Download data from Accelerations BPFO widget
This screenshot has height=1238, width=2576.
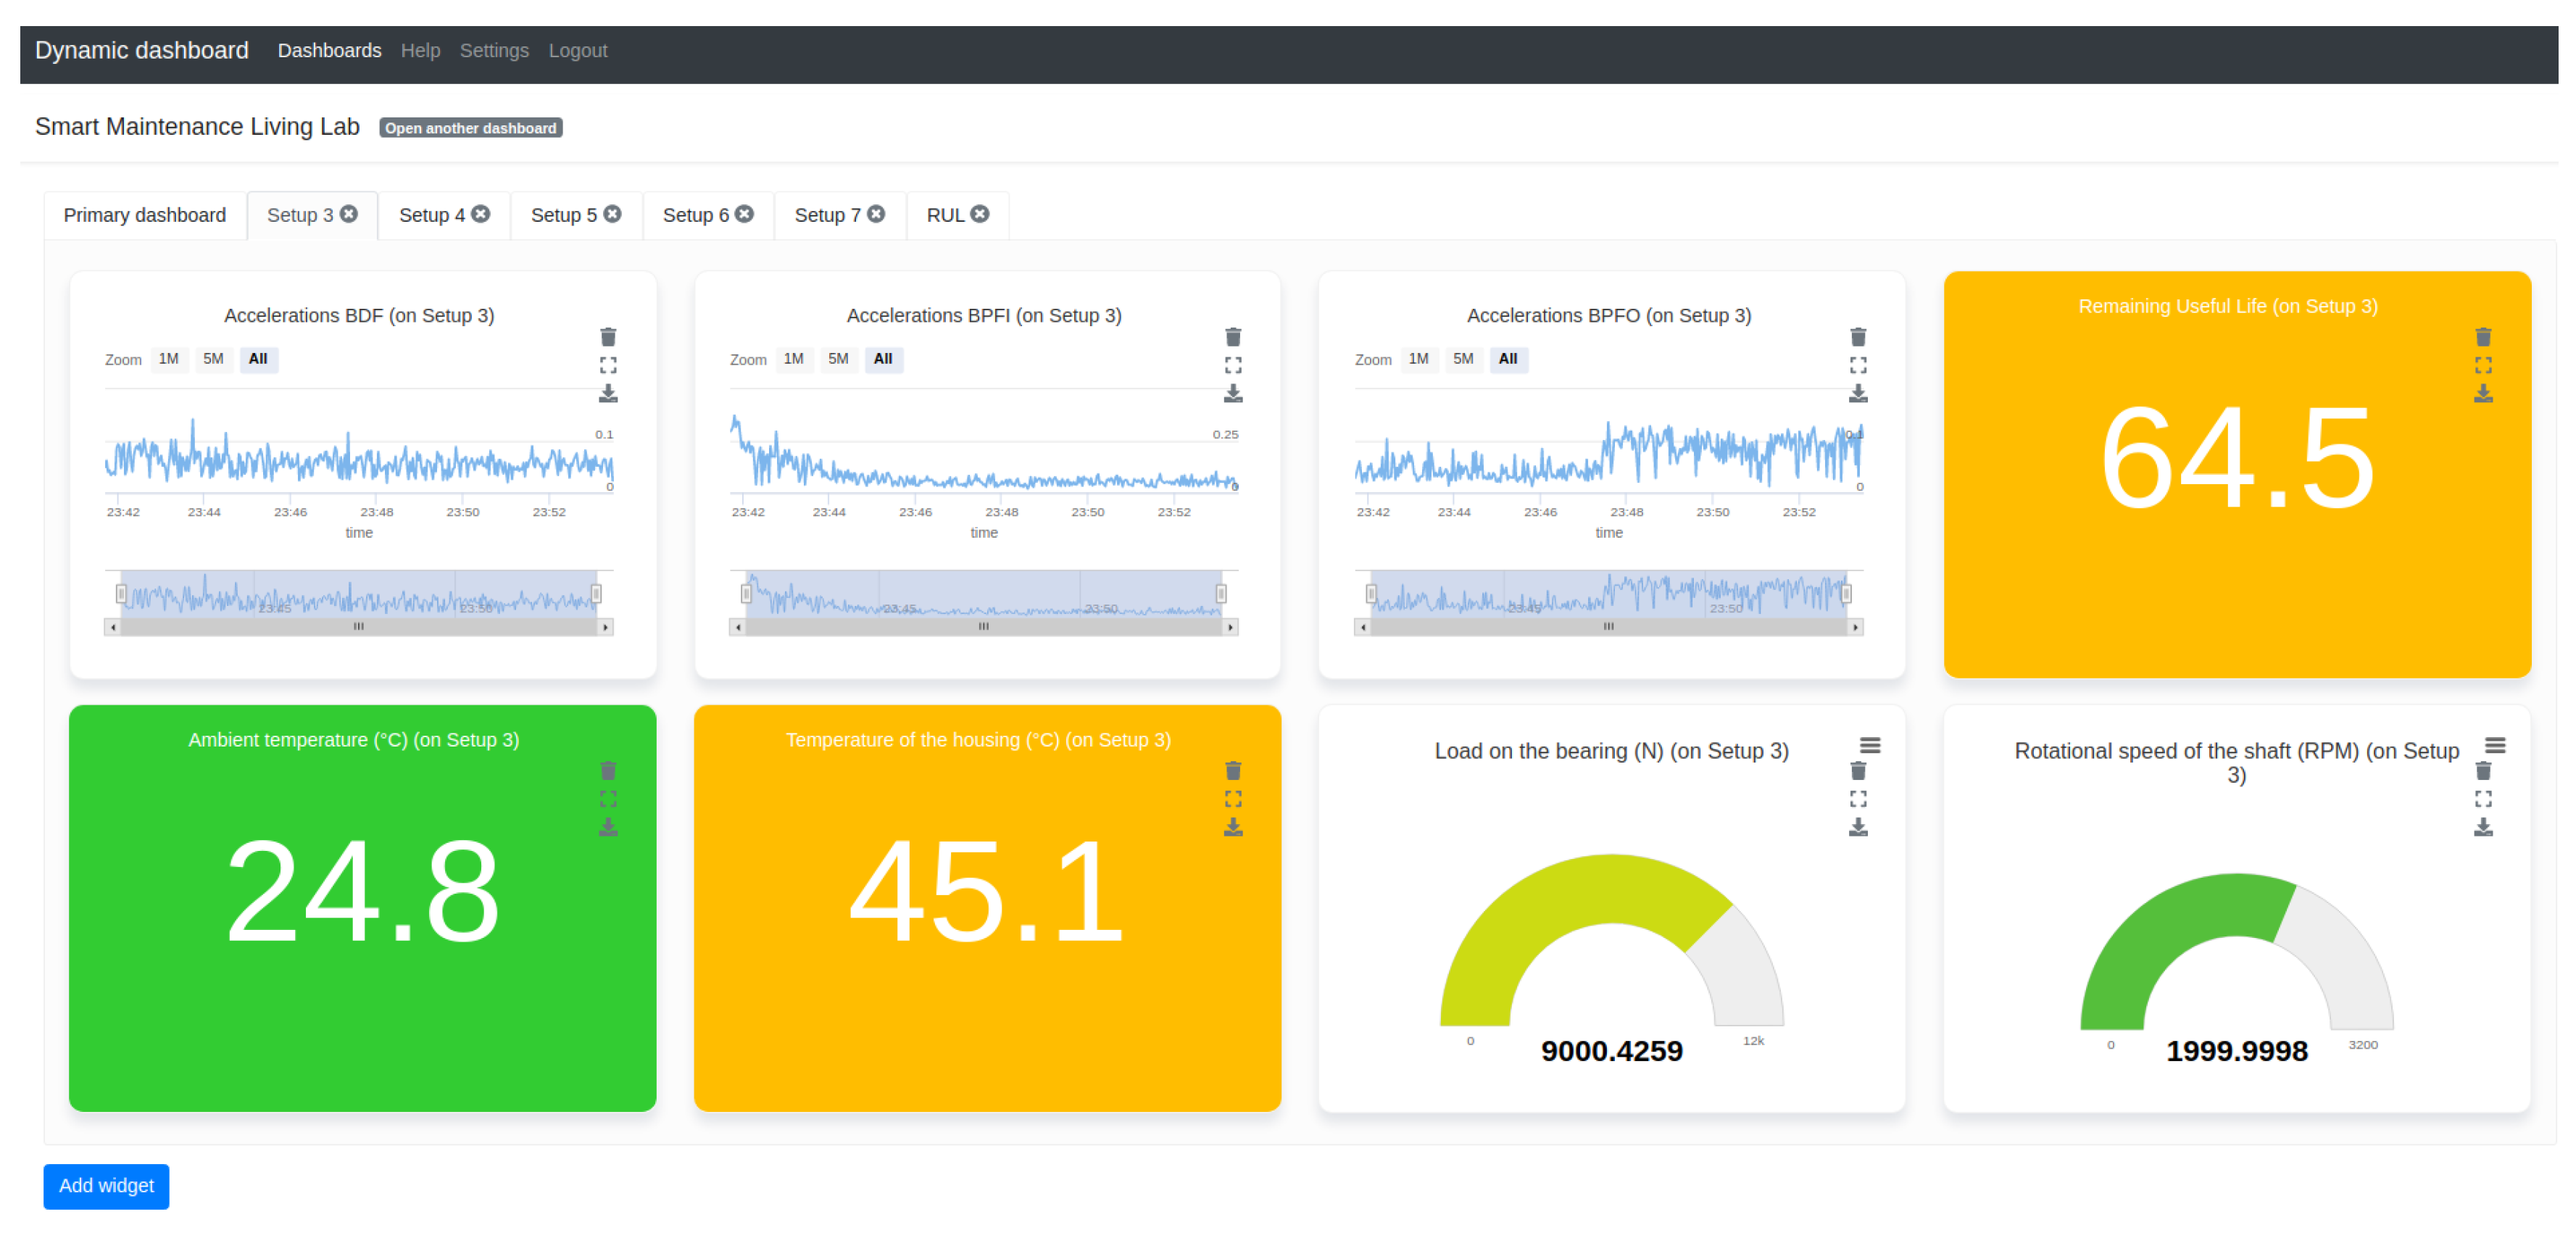[x=1858, y=393]
